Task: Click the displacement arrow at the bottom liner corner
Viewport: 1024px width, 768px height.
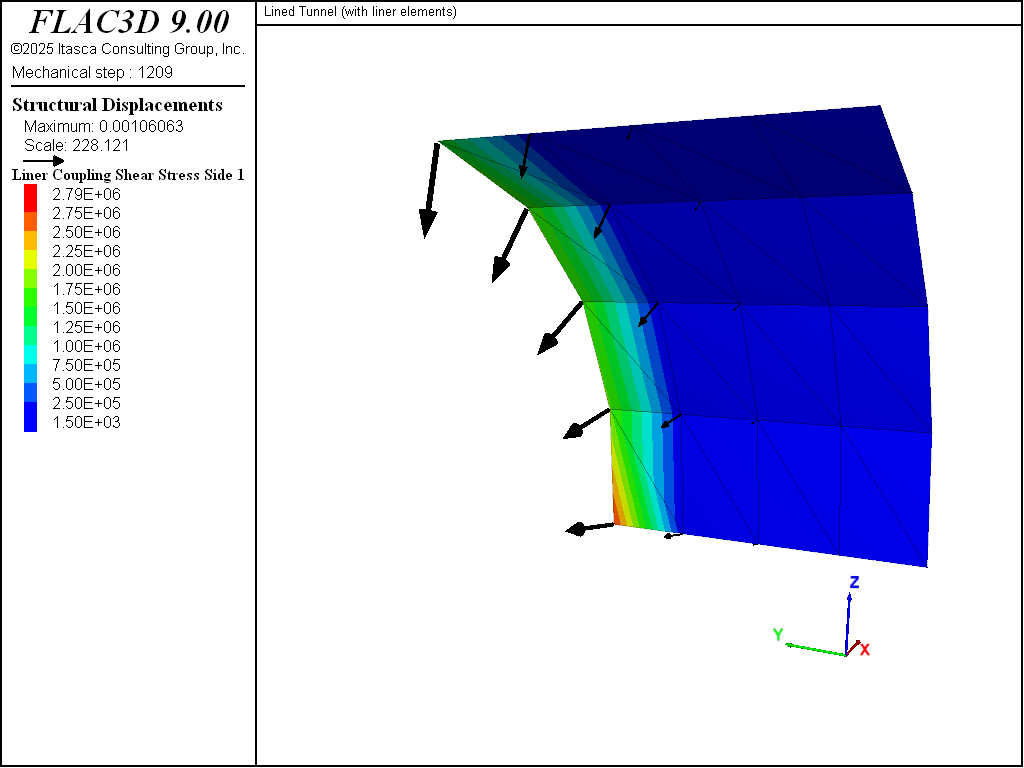Action: tap(590, 528)
